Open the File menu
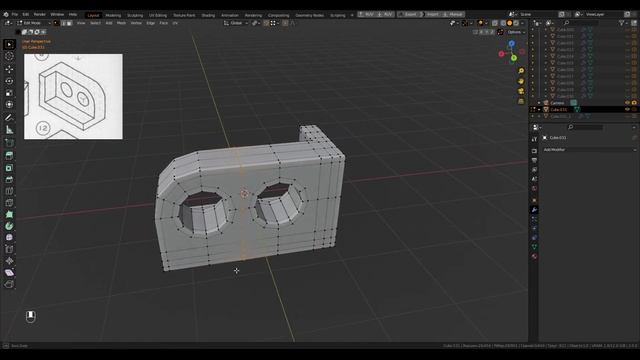 coord(15,14)
